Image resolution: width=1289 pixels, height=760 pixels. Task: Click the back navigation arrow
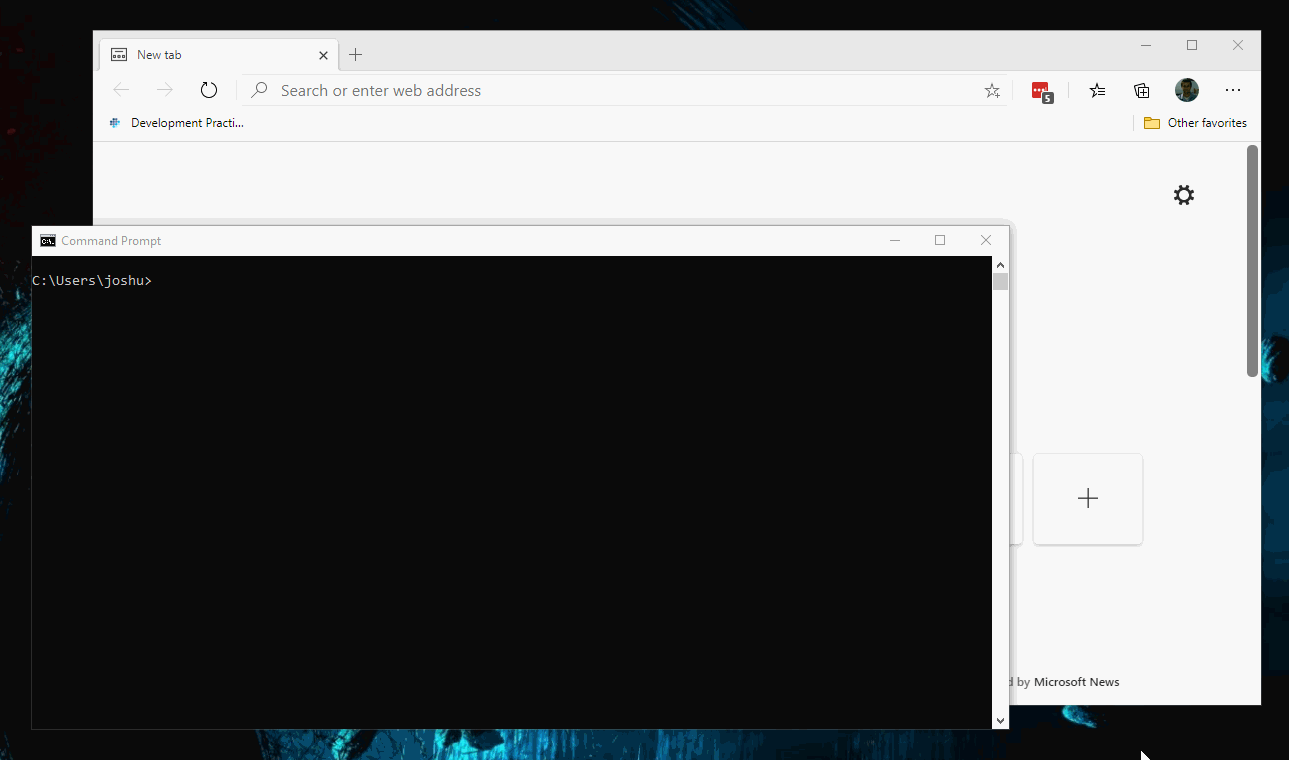120,89
